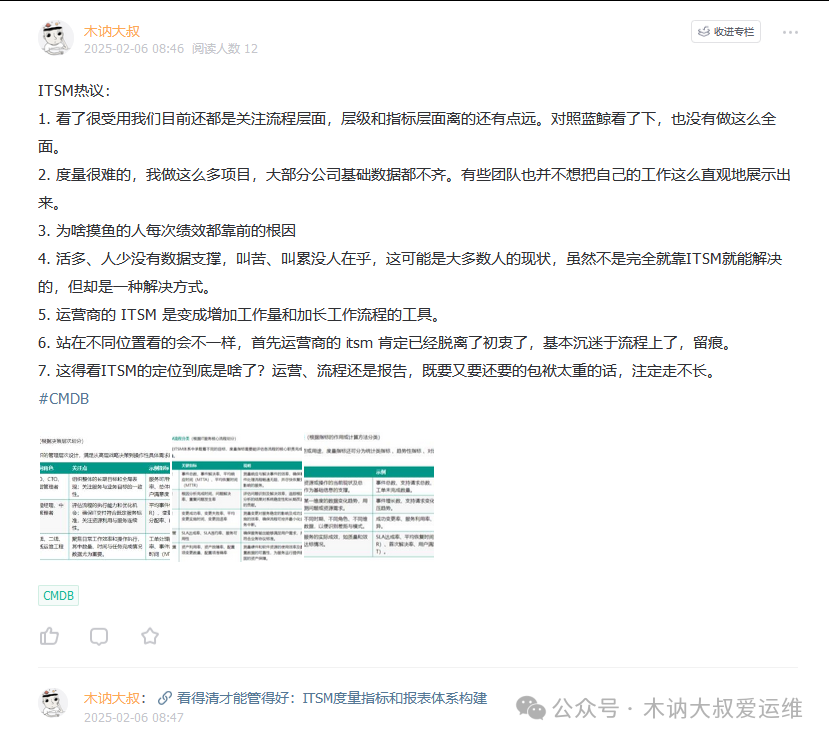Open the third table thumbnail image
Viewport: 829px width, 741px height.
click(x=370, y=497)
